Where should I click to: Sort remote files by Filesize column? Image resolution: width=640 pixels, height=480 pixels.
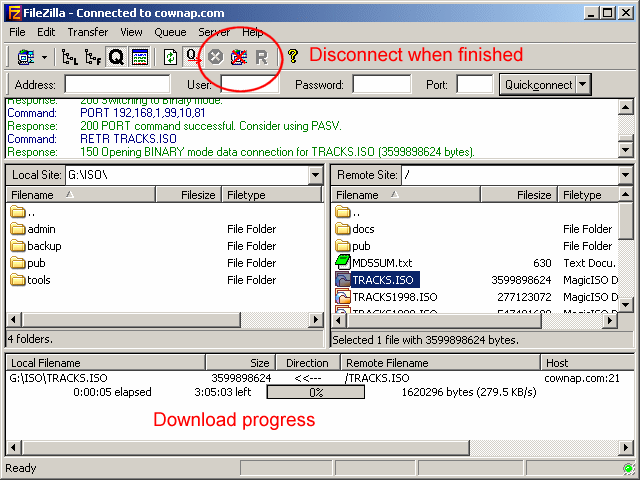pyautogui.click(x=520, y=195)
